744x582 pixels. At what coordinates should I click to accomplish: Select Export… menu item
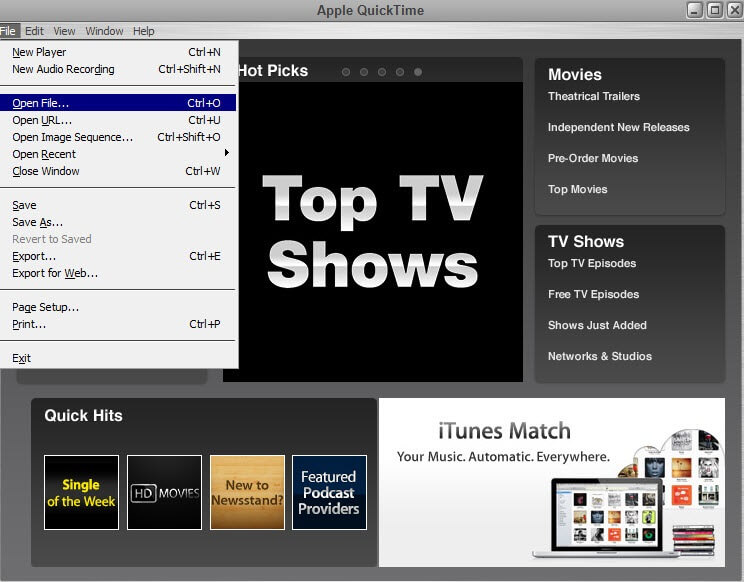pos(118,257)
